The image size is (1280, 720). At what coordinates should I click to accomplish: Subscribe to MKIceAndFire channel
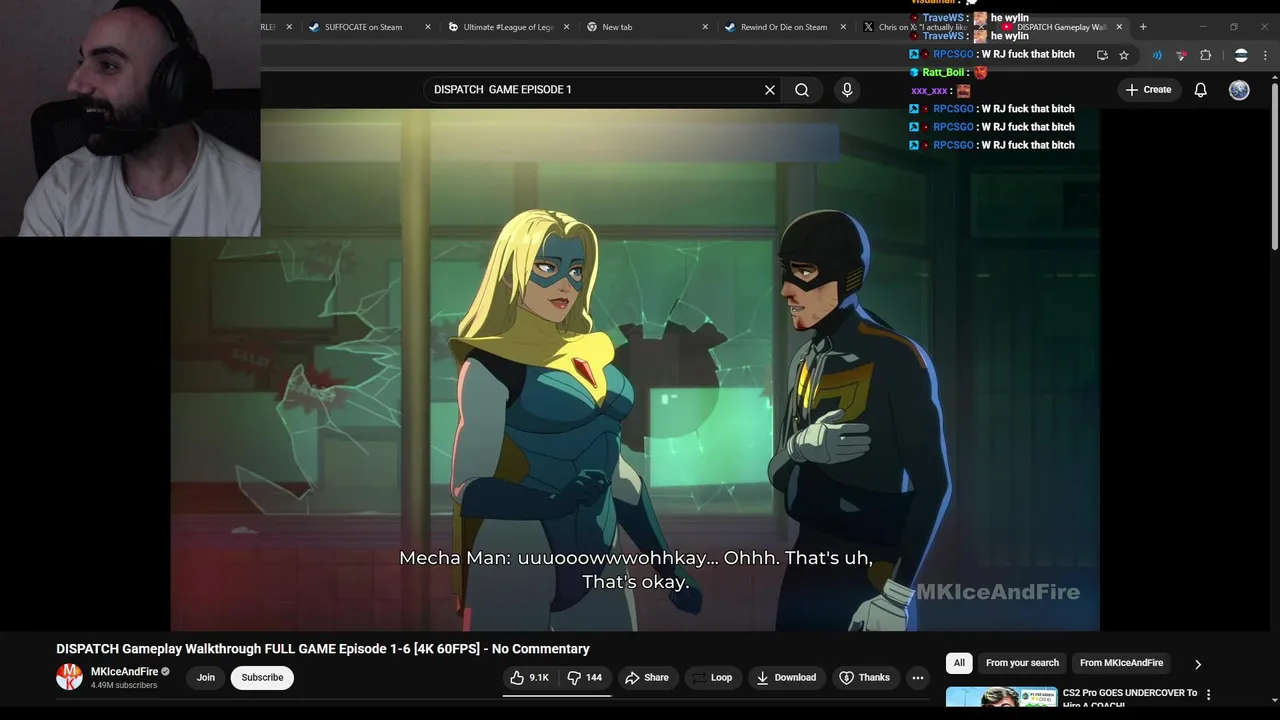(x=262, y=678)
